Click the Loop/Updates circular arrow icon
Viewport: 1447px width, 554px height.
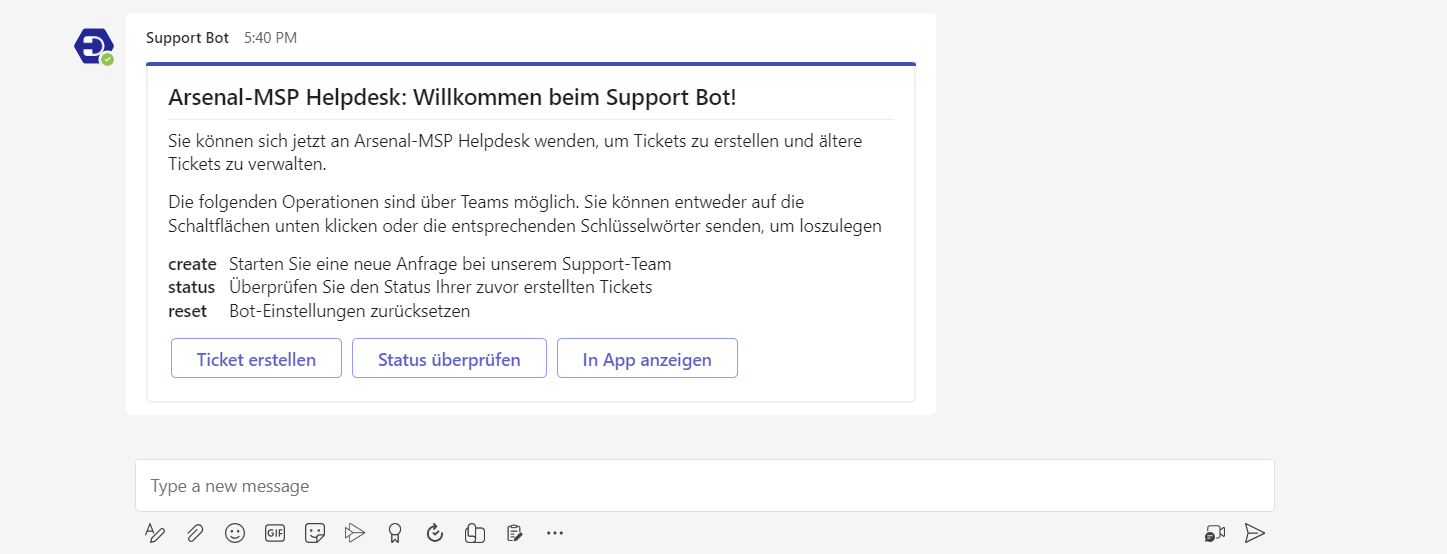(435, 533)
